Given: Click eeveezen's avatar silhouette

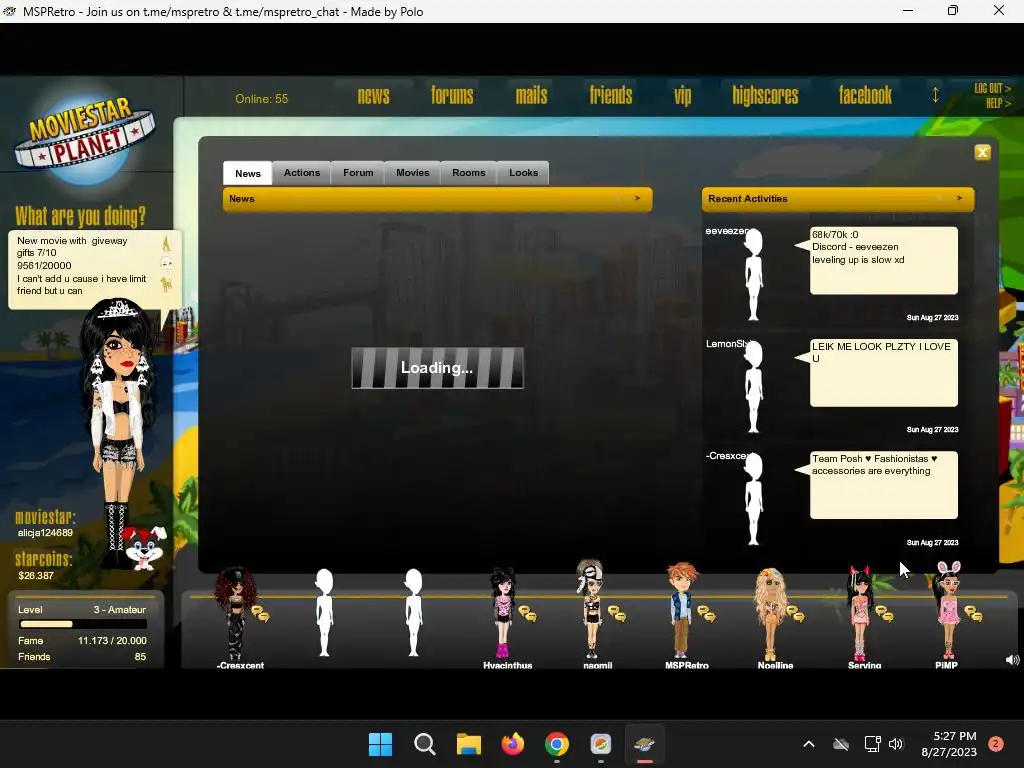Looking at the screenshot, I should tap(754, 274).
